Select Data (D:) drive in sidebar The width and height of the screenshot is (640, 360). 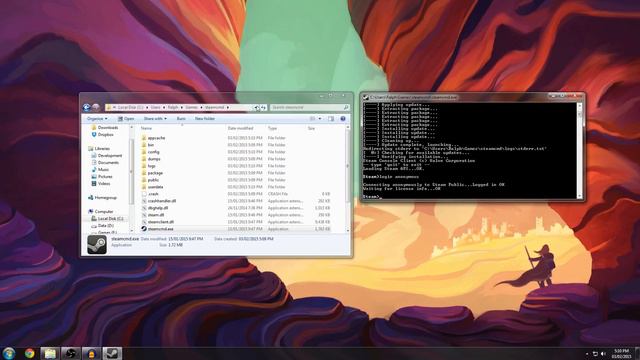point(102,226)
